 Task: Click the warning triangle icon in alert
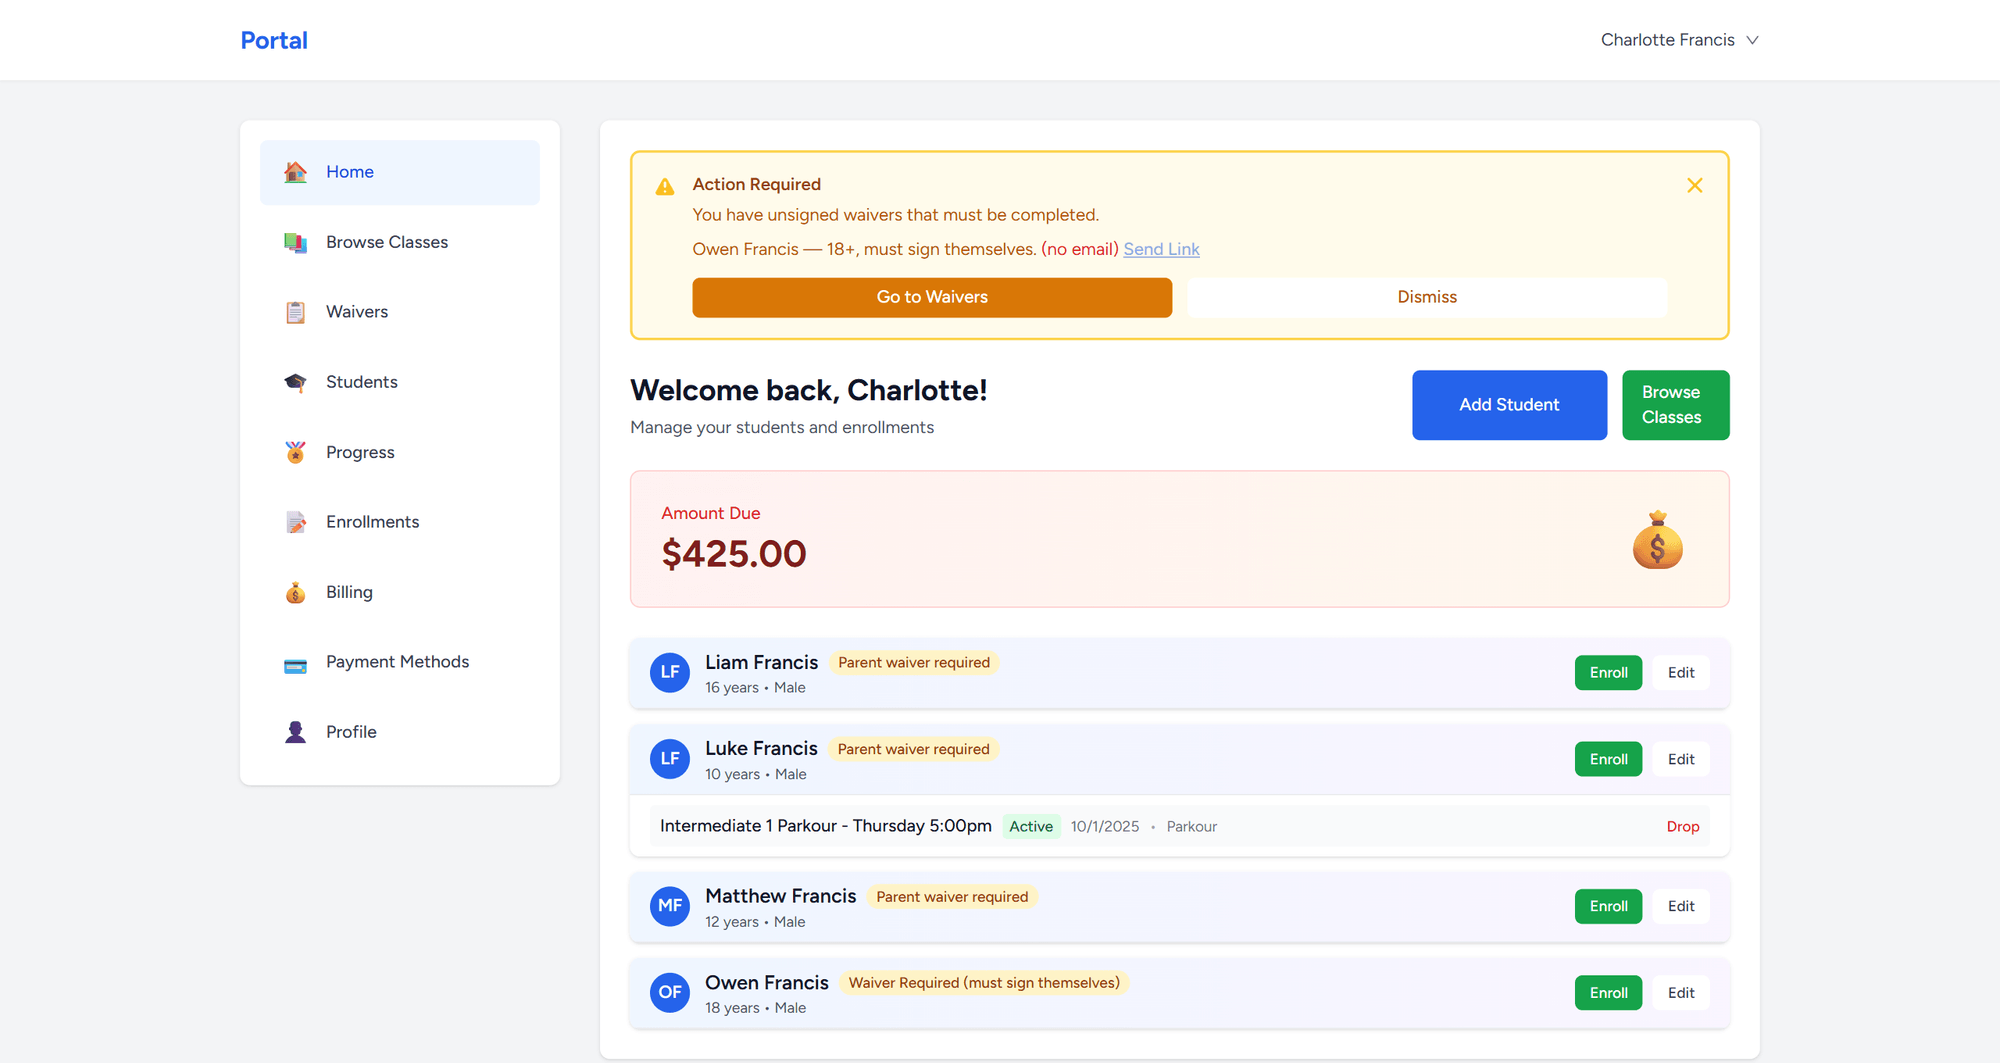(664, 187)
